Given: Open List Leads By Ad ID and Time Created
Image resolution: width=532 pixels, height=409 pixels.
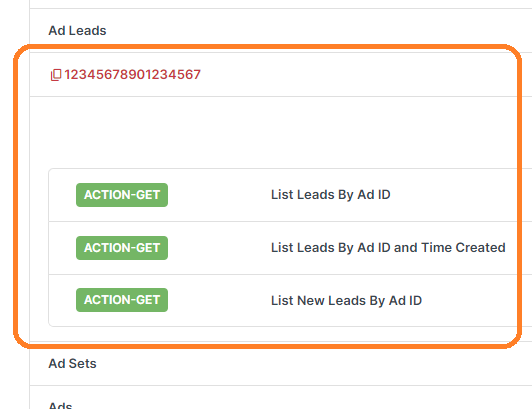Looking at the screenshot, I should (388, 248).
